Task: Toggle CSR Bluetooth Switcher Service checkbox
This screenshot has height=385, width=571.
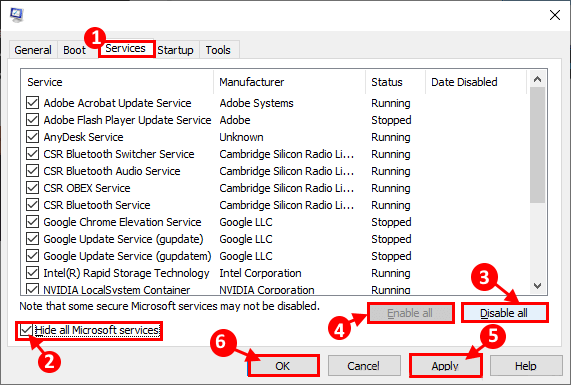Action: [32, 154]
